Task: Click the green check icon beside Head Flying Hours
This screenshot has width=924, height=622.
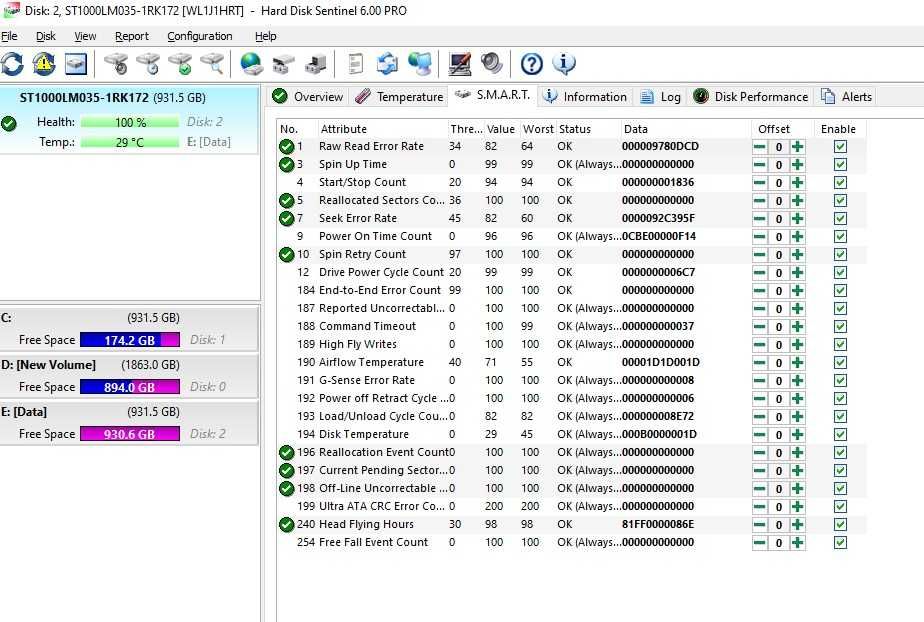Action: point(286,524)
